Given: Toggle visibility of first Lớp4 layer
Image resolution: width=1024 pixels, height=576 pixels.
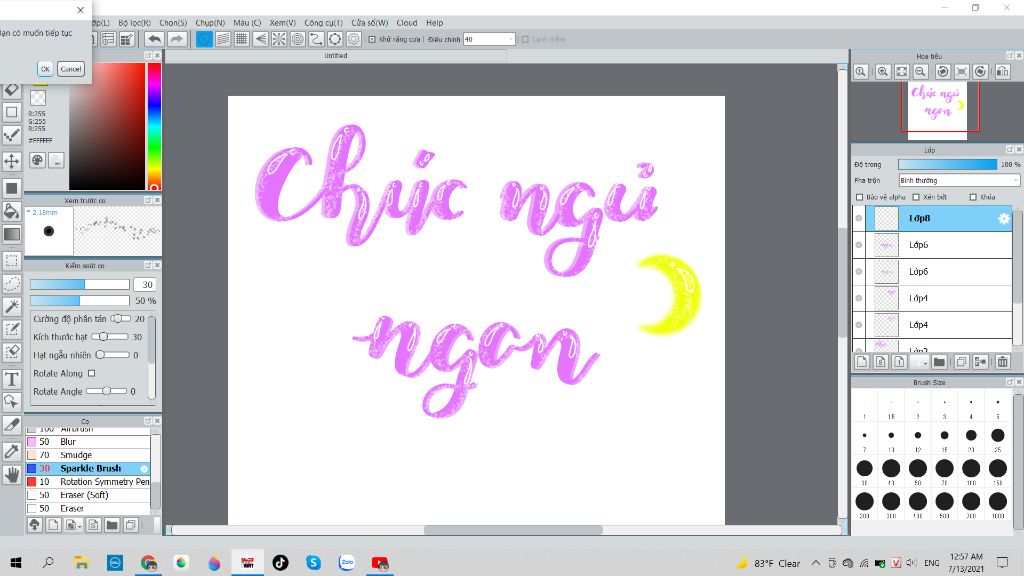Looking at the screenshot, I should [859, 298].
